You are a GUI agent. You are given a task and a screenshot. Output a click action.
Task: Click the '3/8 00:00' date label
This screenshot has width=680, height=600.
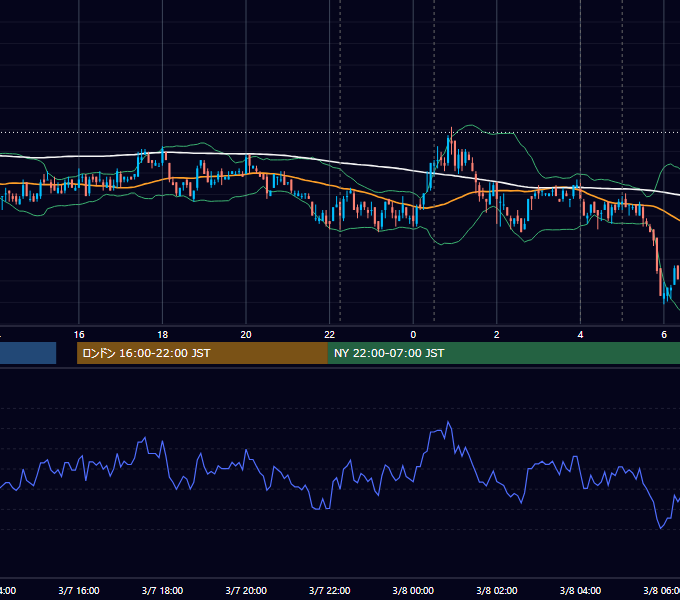tap(413, 591)
